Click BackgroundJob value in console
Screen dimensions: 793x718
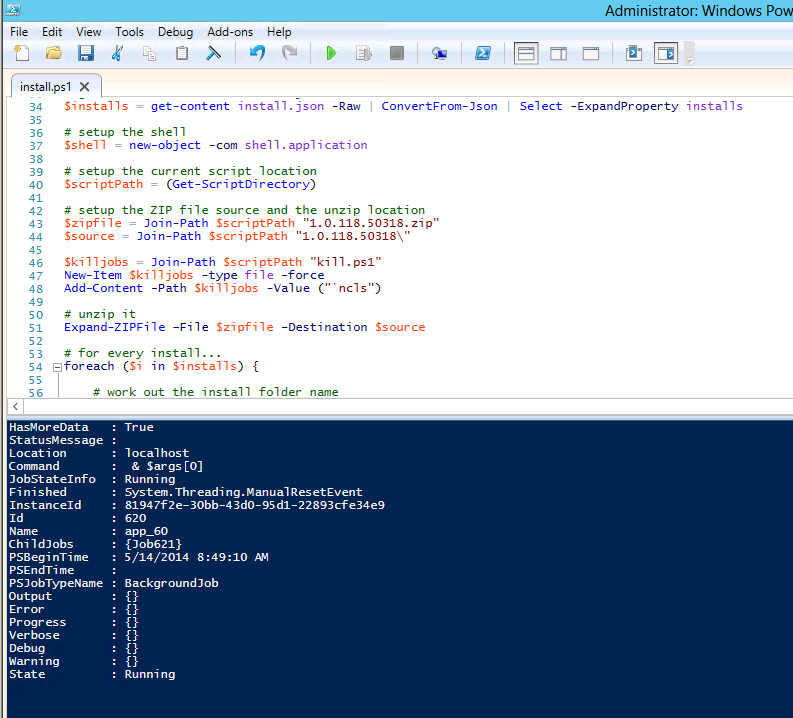pyautogui.click(x=171, y=583)
